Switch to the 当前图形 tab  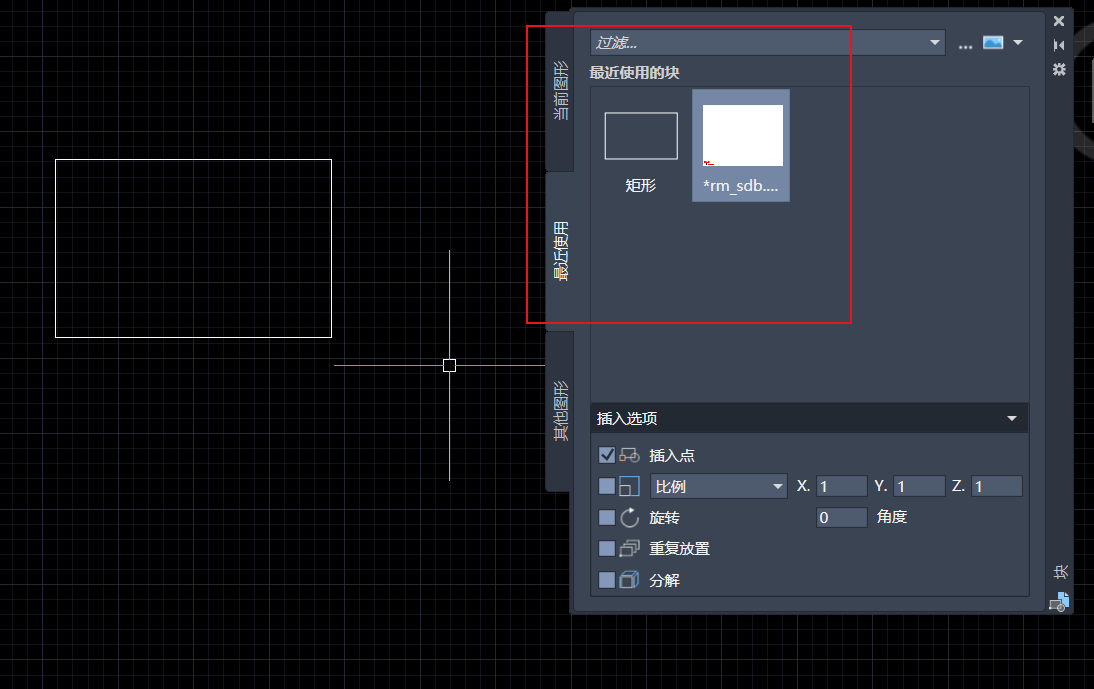pyautogui.click(x=560, y=91)
